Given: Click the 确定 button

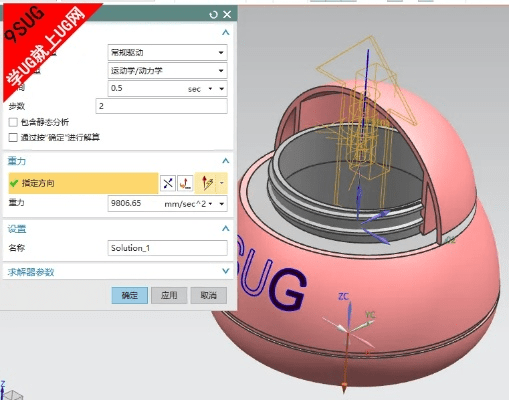Looking at the screenshot, I should tap(130, 295).
